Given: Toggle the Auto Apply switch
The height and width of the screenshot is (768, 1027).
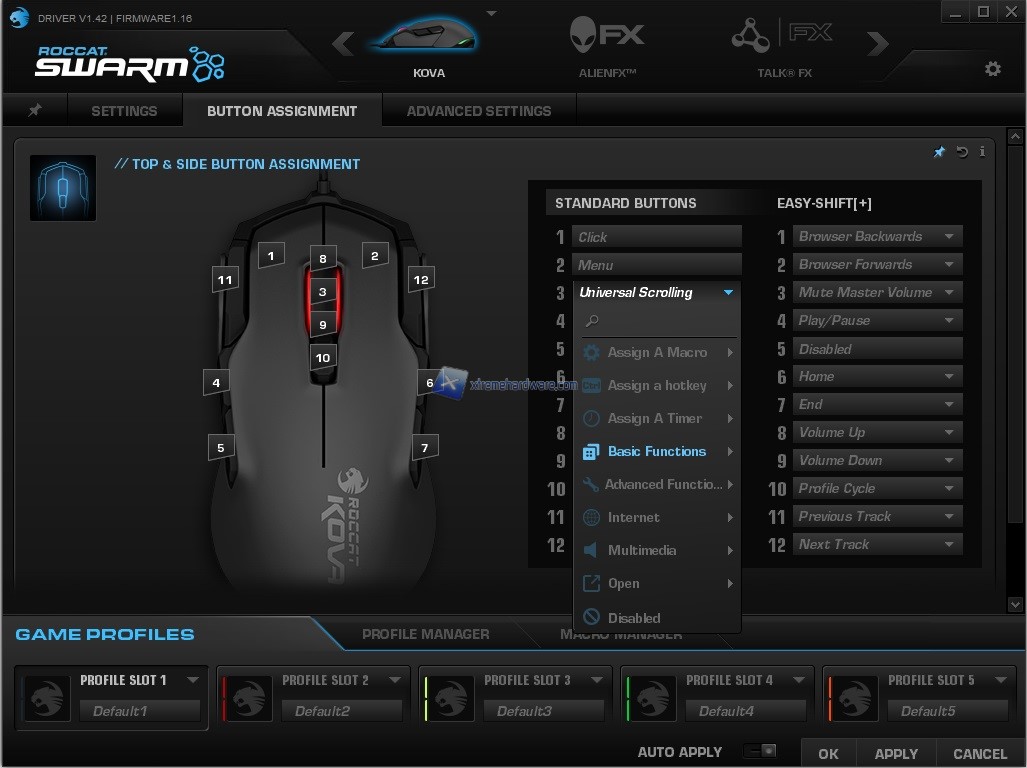Looking at the screenshot, I should (761, 751).
